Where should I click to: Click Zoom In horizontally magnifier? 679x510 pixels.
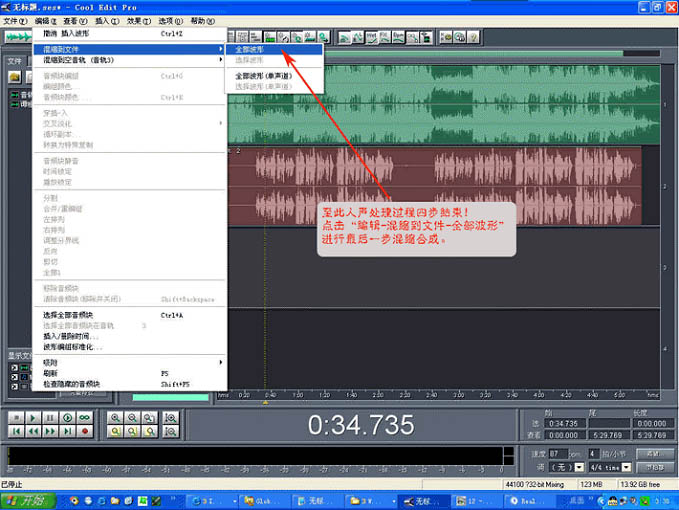115,418
